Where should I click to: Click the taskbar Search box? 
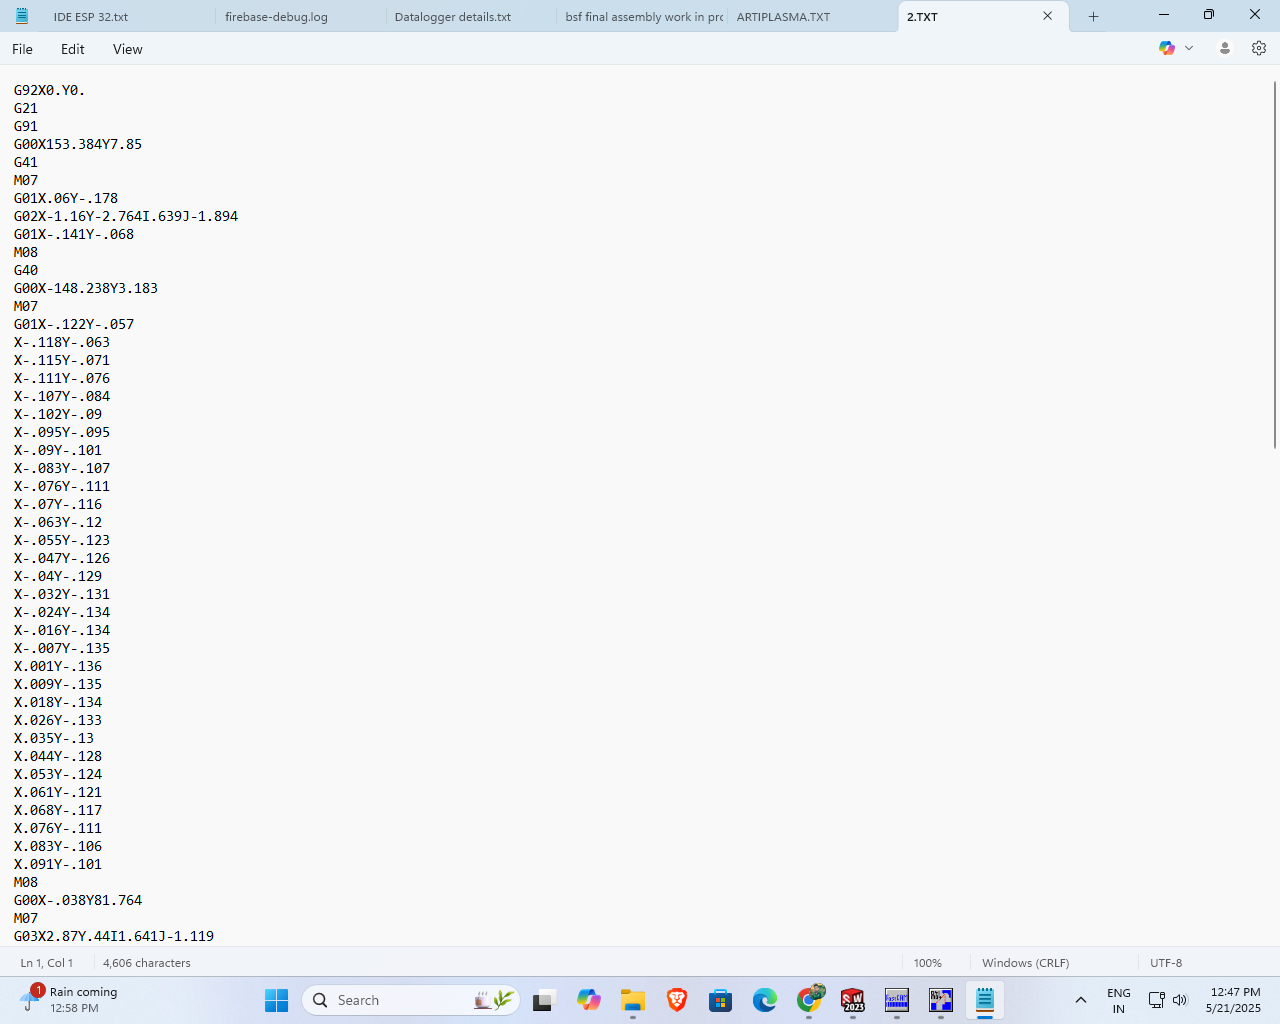click(x=411, y=1000)
